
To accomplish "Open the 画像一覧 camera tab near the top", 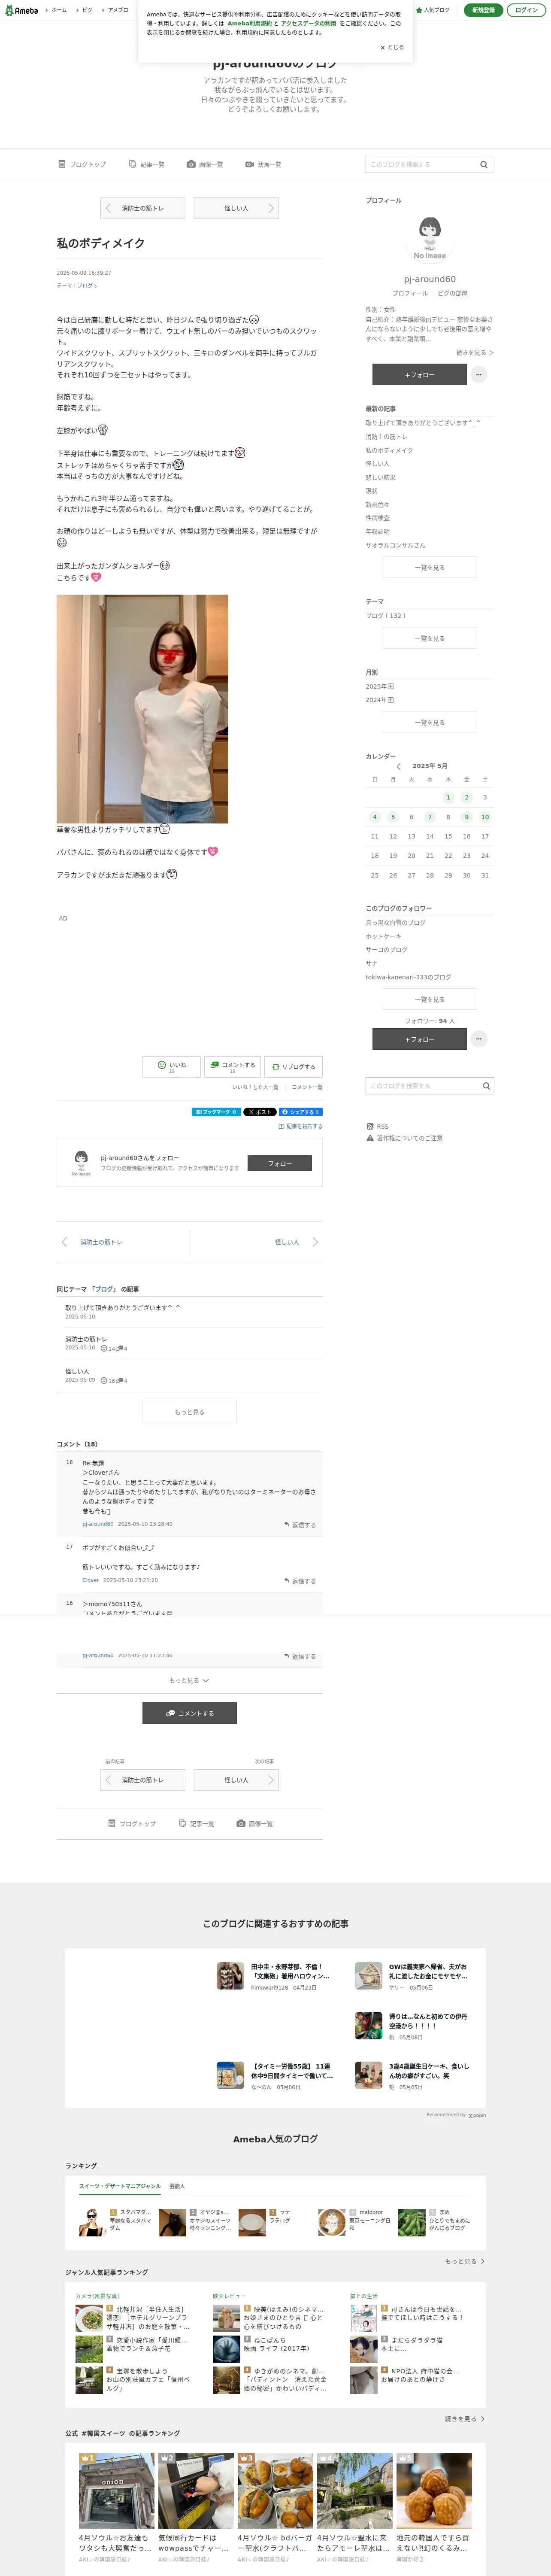I will pyautogui.click(x=205, y=164).
